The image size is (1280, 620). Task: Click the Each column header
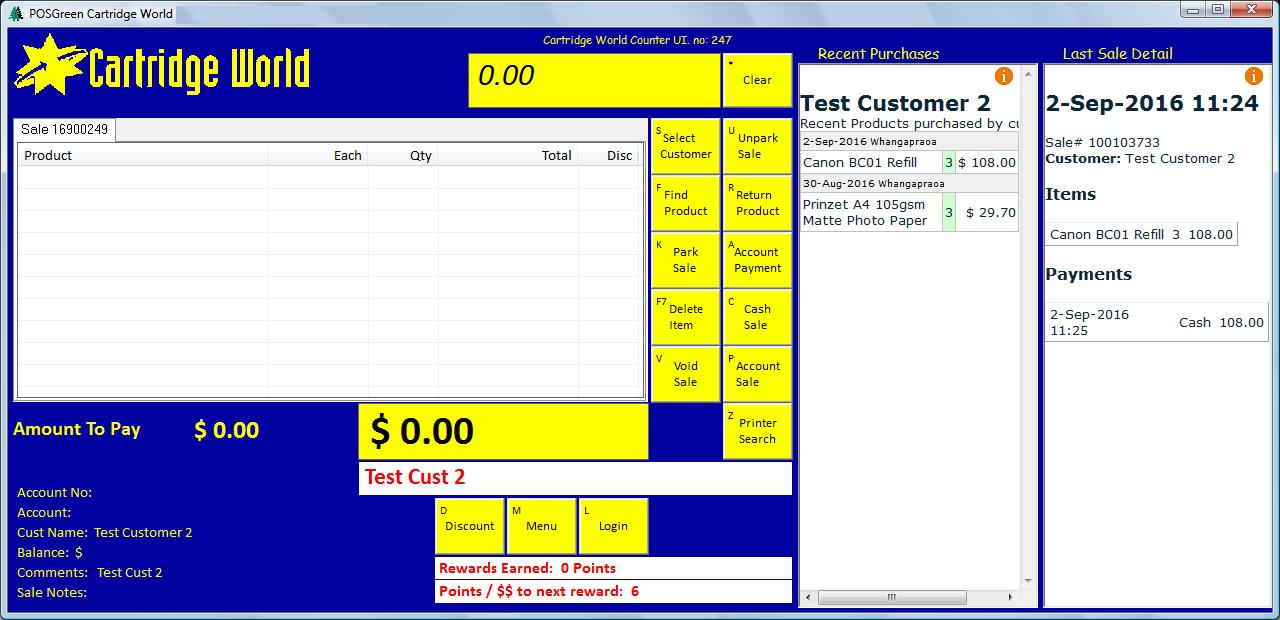(318, 155)
